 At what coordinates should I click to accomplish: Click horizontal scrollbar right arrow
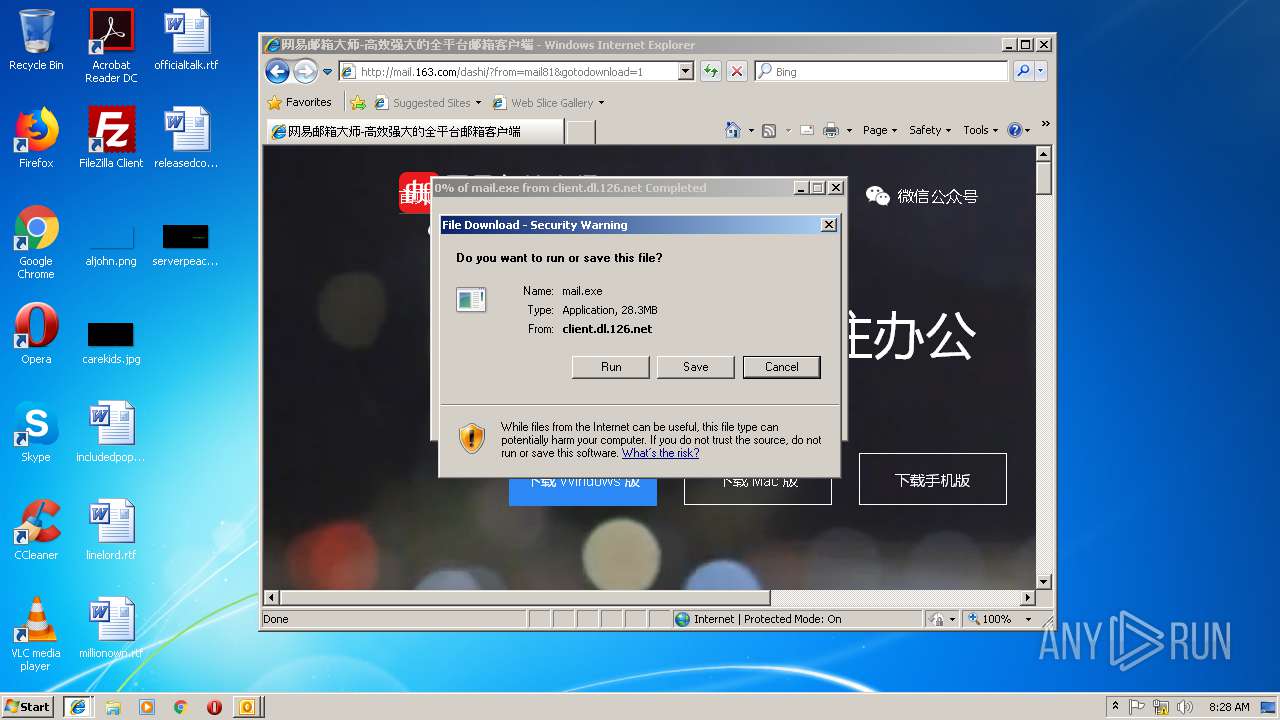coord(1027,597)
